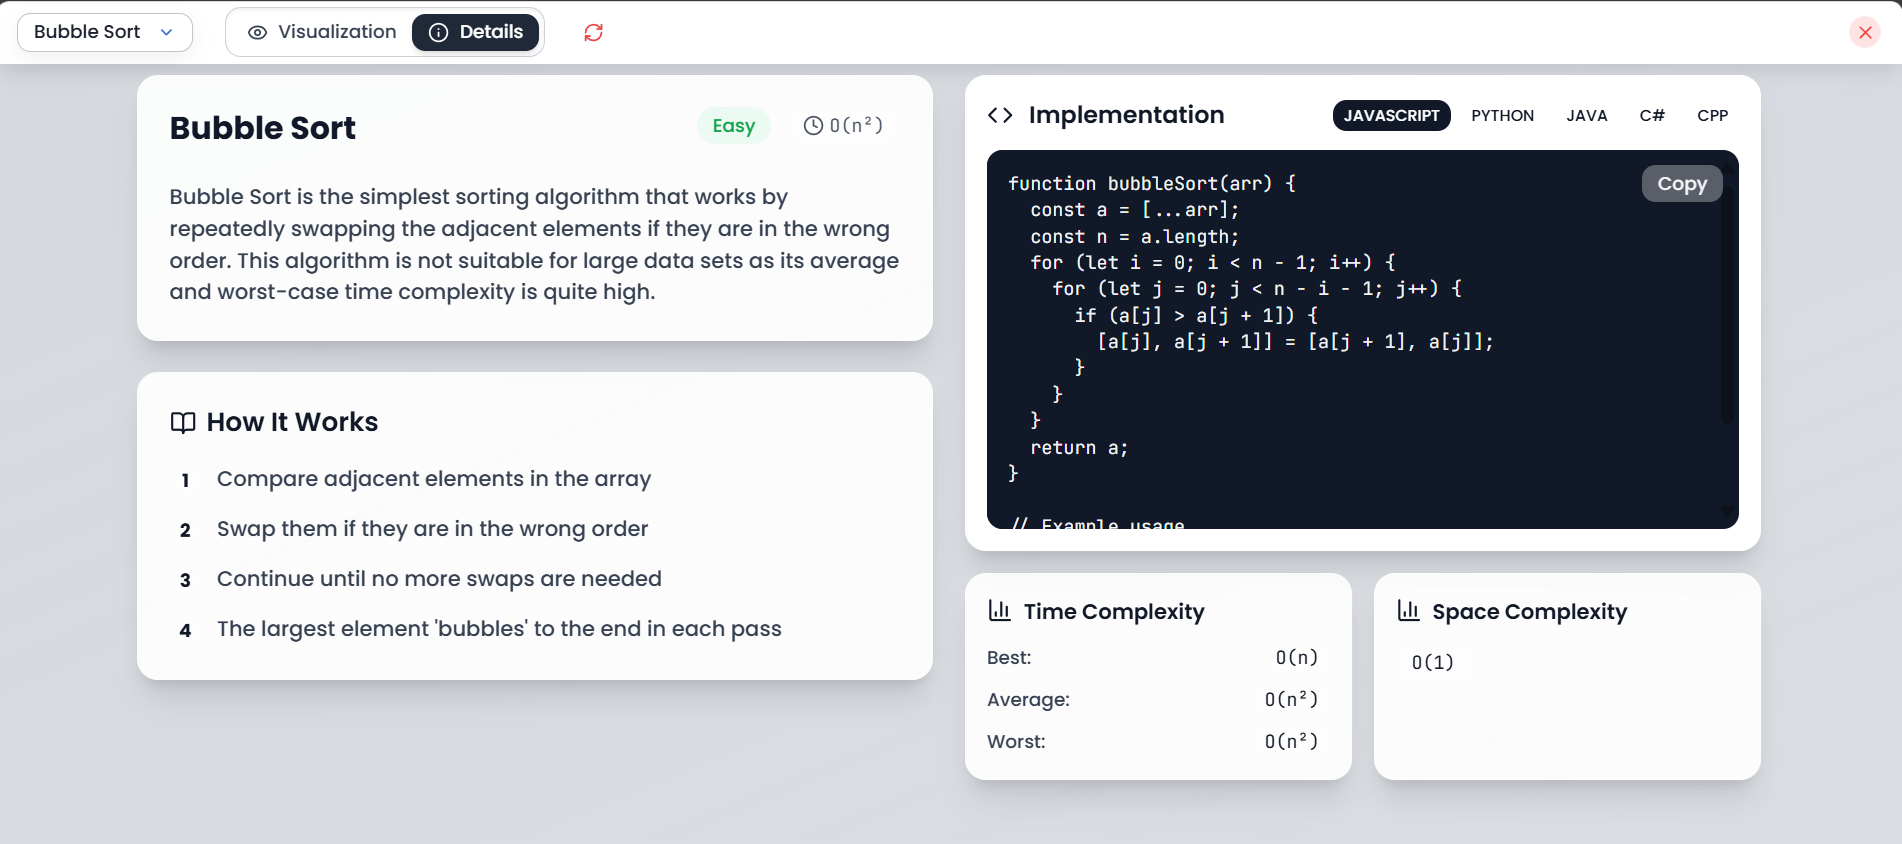Click the clock icon beside O(n²) in the header
Screen dimensions: 1902x844
coord(814,126)
